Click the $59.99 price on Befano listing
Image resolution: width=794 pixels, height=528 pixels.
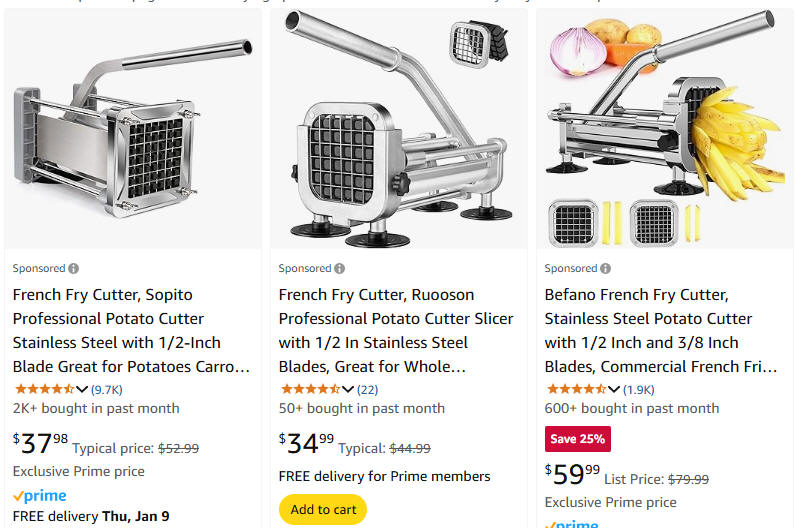(x=572, y=474)
